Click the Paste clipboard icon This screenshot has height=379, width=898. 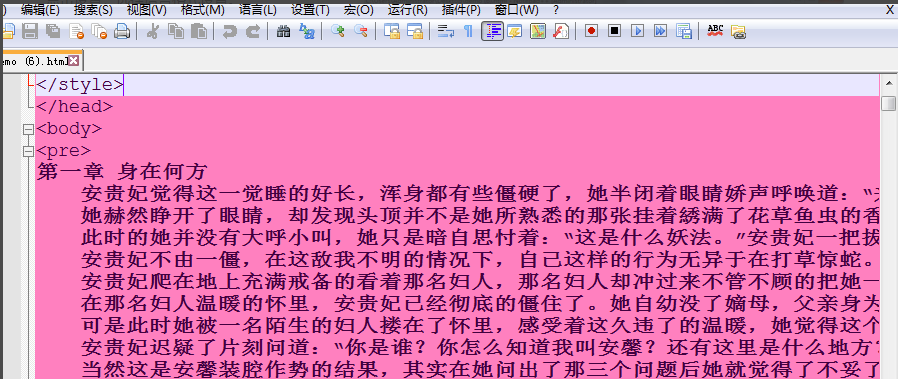coord(198,31)
